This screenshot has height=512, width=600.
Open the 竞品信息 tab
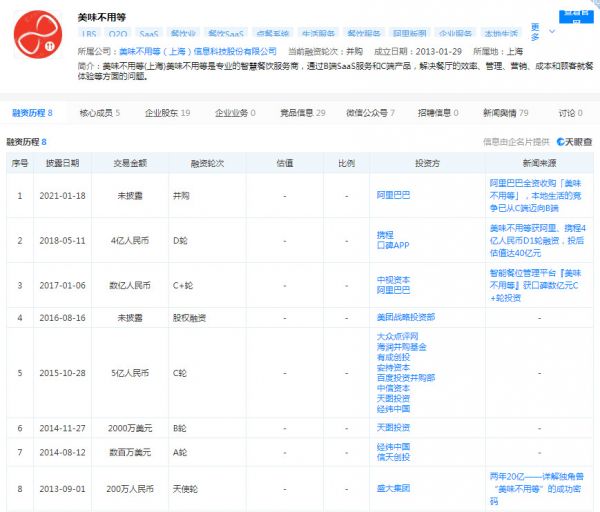pos(306,114)
